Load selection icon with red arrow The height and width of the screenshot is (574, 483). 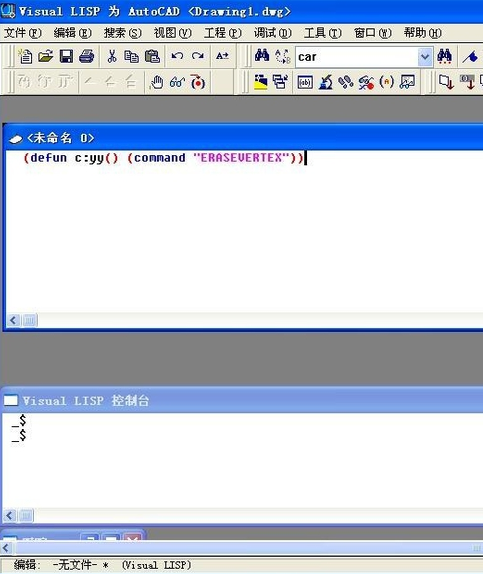click(468, 82)
